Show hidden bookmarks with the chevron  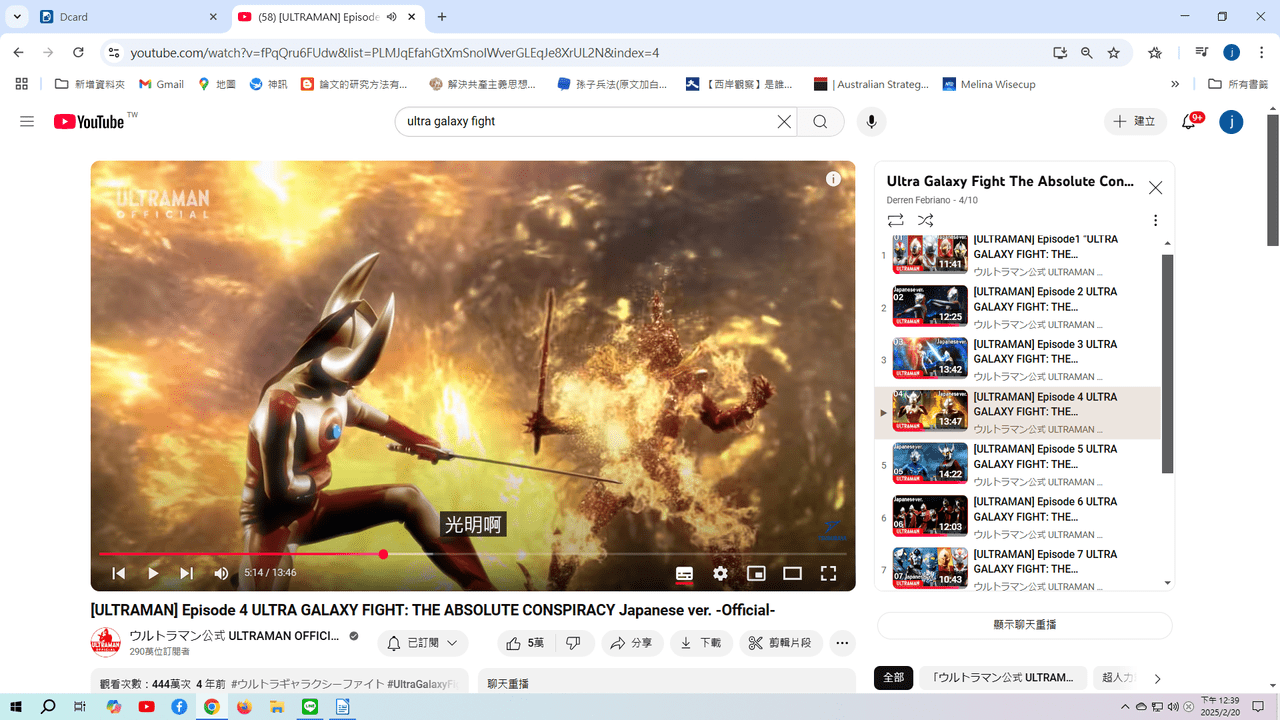tap(1175, 84)
